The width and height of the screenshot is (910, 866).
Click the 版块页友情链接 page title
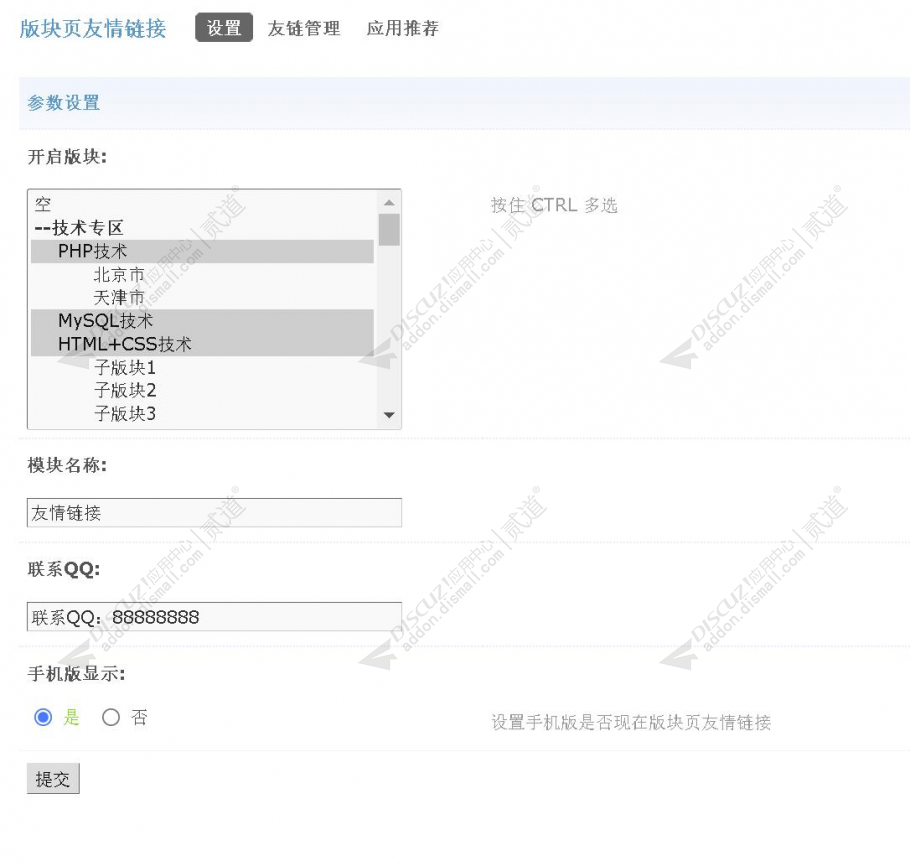(93, 28)
